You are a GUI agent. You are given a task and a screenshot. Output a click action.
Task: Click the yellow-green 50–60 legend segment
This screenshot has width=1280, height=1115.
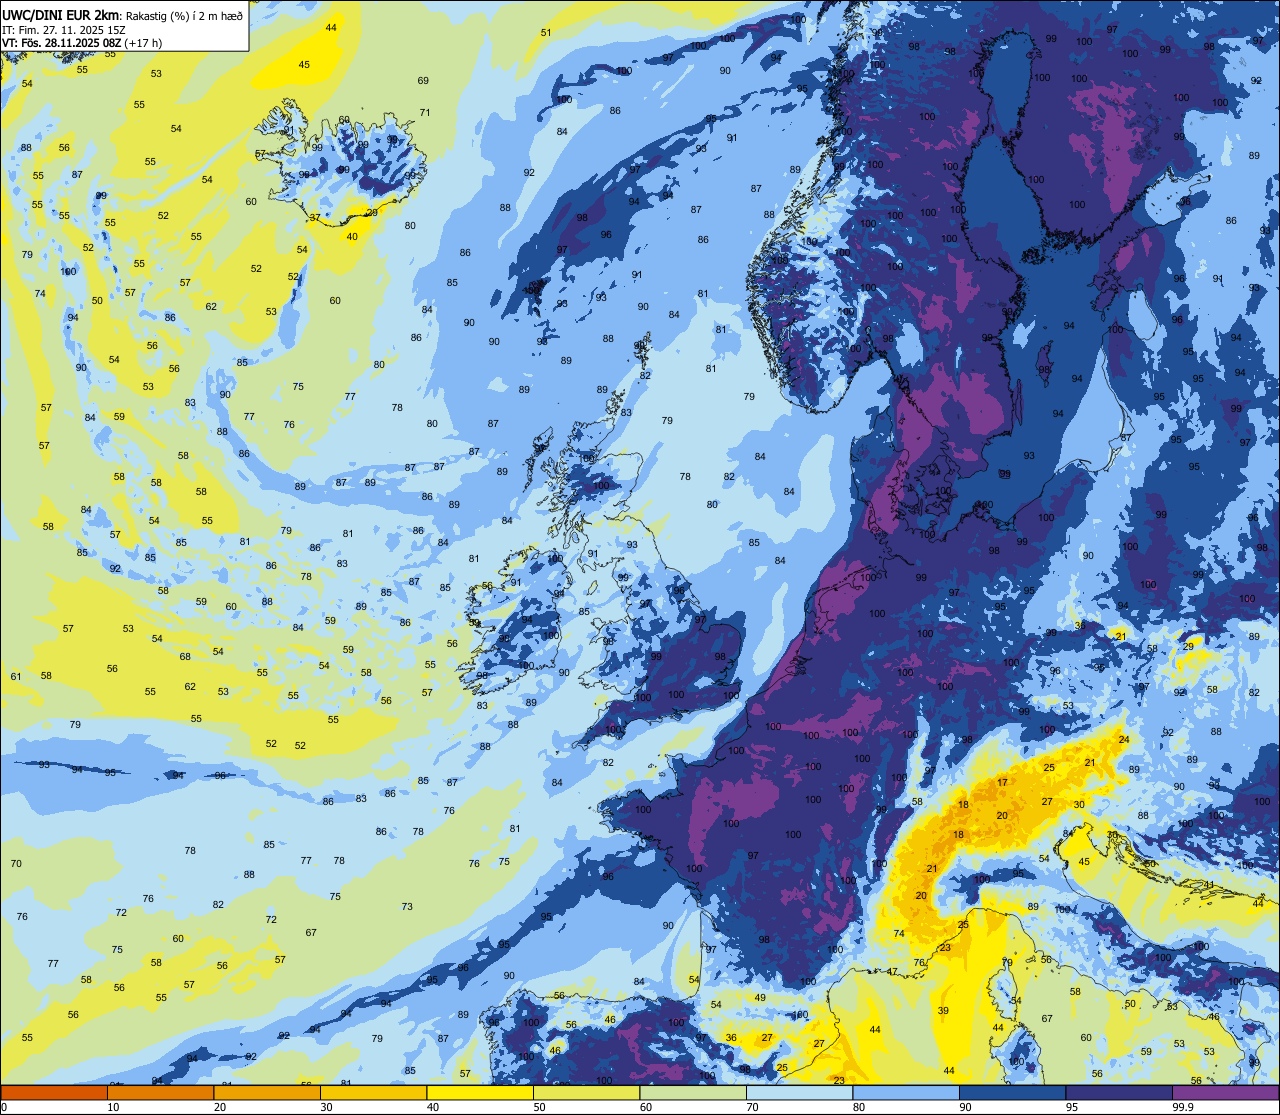(586, 1092)
